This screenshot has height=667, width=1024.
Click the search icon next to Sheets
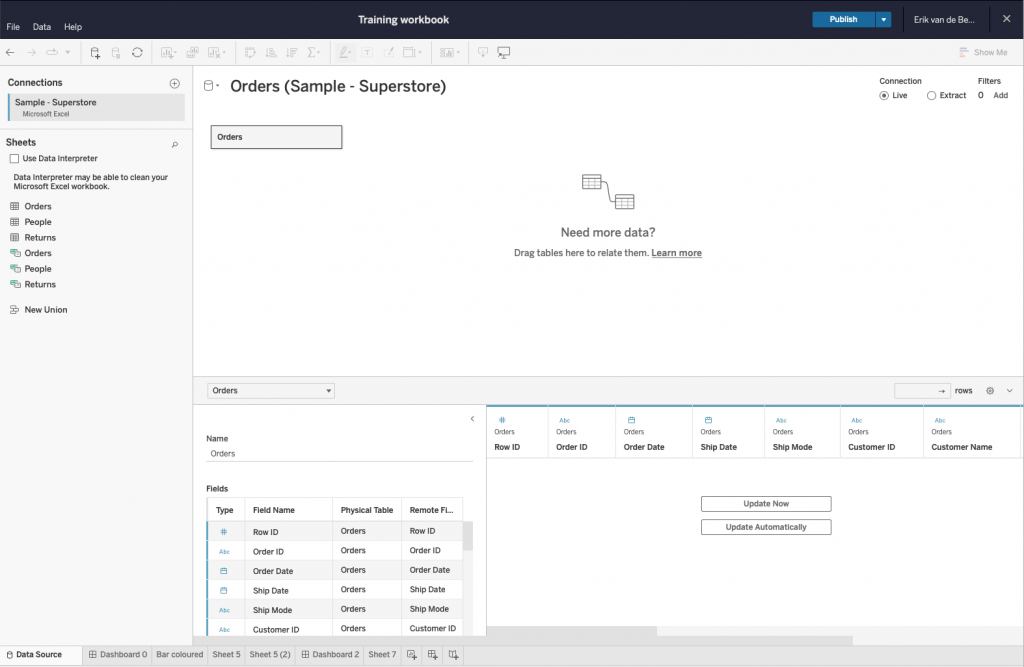[174, 144]
